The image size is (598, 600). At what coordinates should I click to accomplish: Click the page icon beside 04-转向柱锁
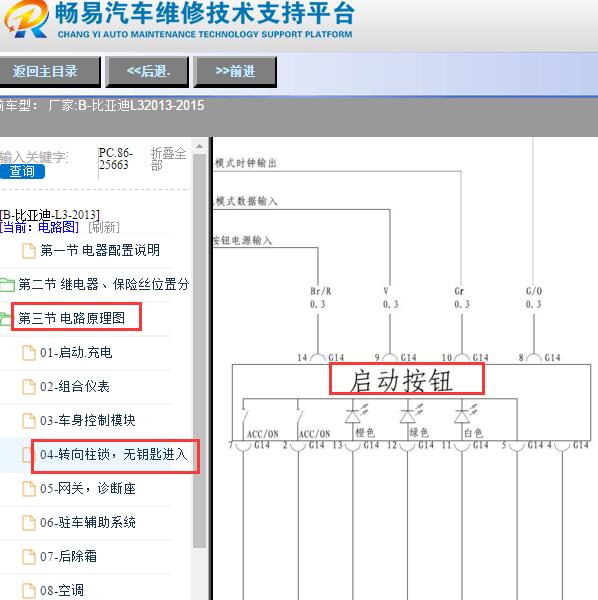click(x=27, y=455)
